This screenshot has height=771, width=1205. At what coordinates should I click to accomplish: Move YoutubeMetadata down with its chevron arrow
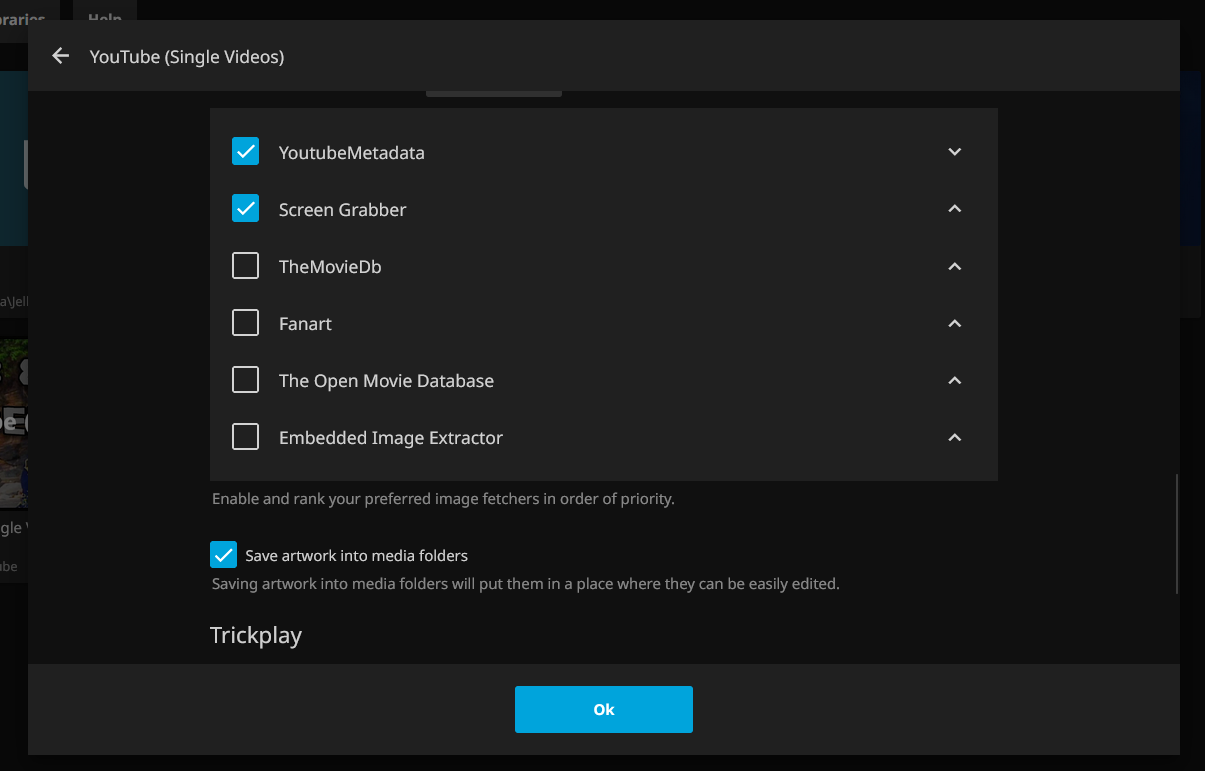click(954, 152)
